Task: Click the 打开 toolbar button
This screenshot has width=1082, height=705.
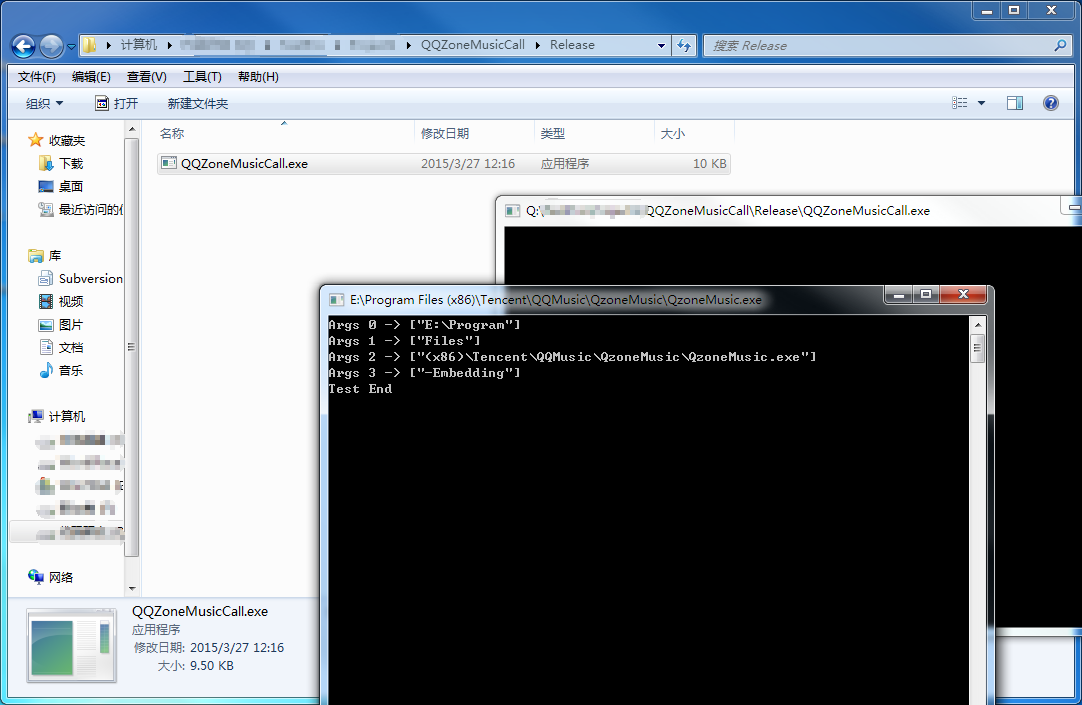Action: click(x=117, y=103)
